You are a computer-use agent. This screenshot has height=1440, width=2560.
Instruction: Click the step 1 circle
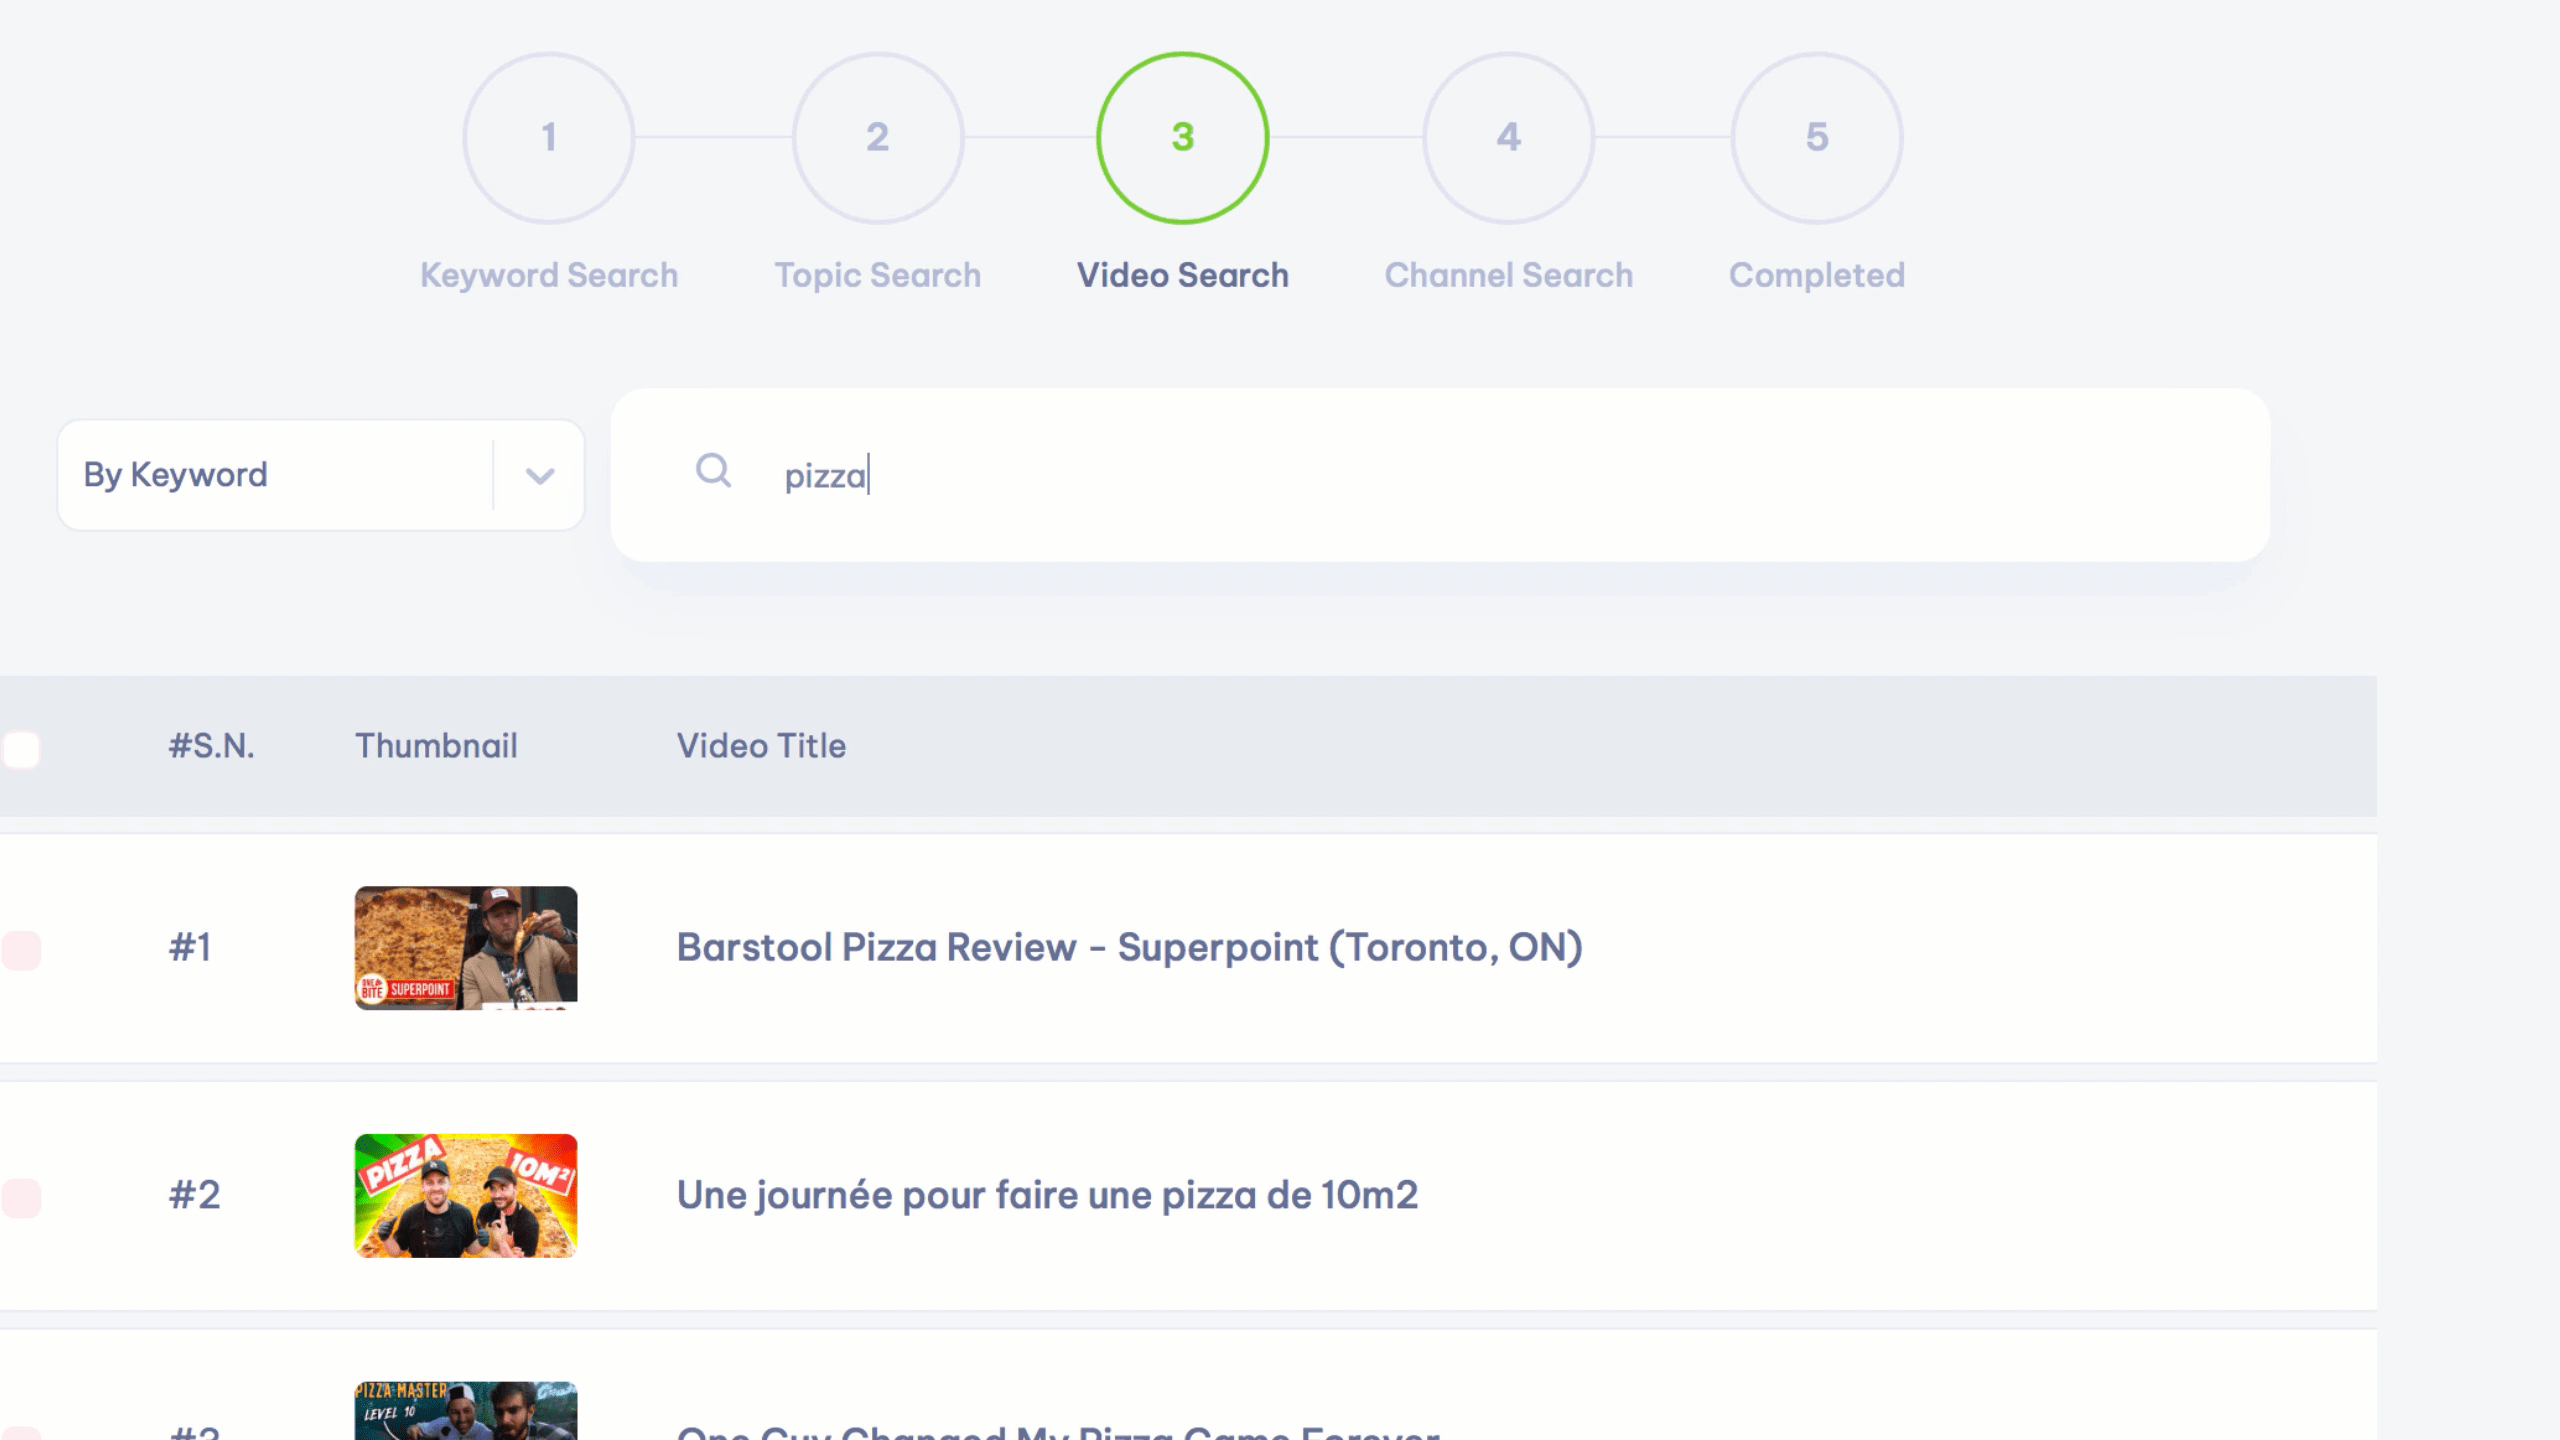click(x=548, y=138)
